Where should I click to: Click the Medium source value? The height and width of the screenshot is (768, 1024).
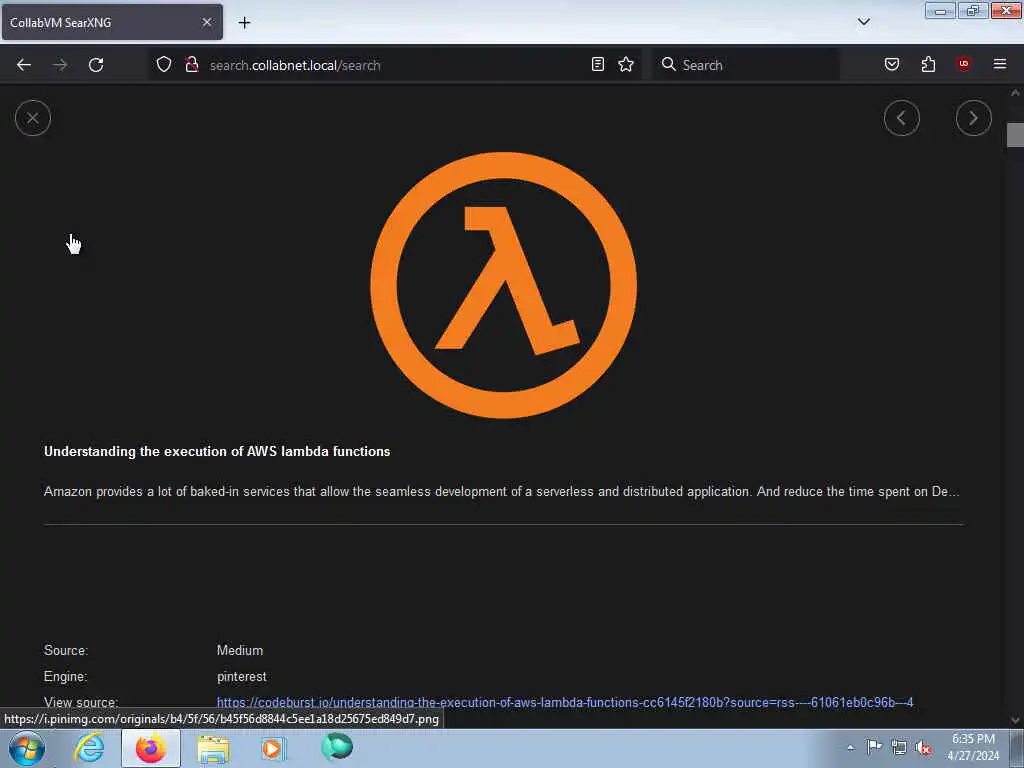240,650
